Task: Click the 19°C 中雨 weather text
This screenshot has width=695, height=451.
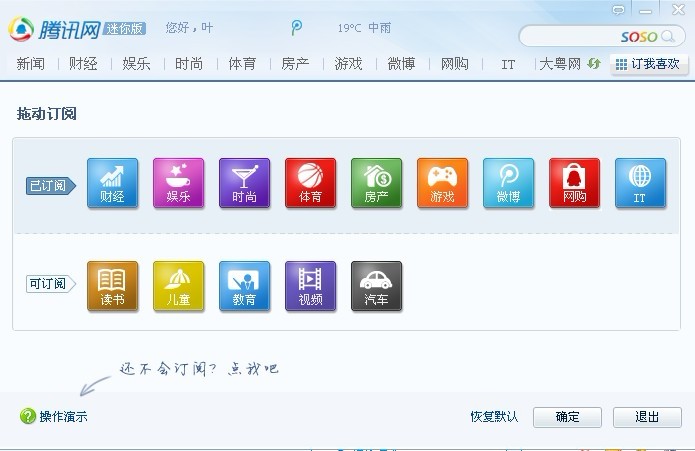Action: coord(364,28)
